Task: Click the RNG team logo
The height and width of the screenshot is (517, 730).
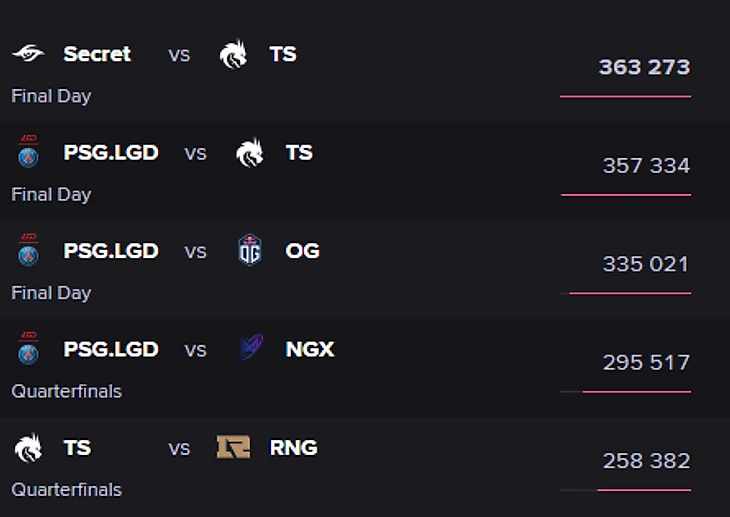Action: click(233, 447)
